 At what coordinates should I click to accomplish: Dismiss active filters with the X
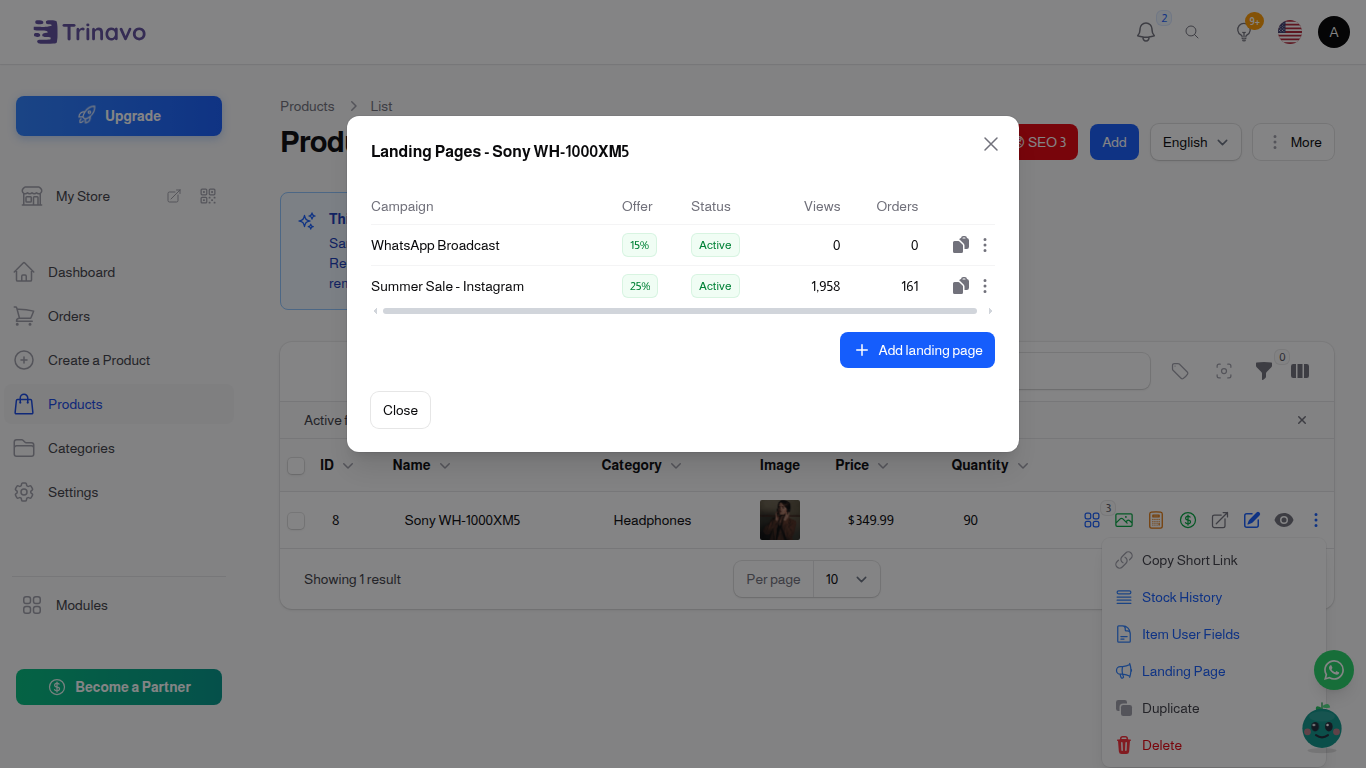click(1302, 420)
